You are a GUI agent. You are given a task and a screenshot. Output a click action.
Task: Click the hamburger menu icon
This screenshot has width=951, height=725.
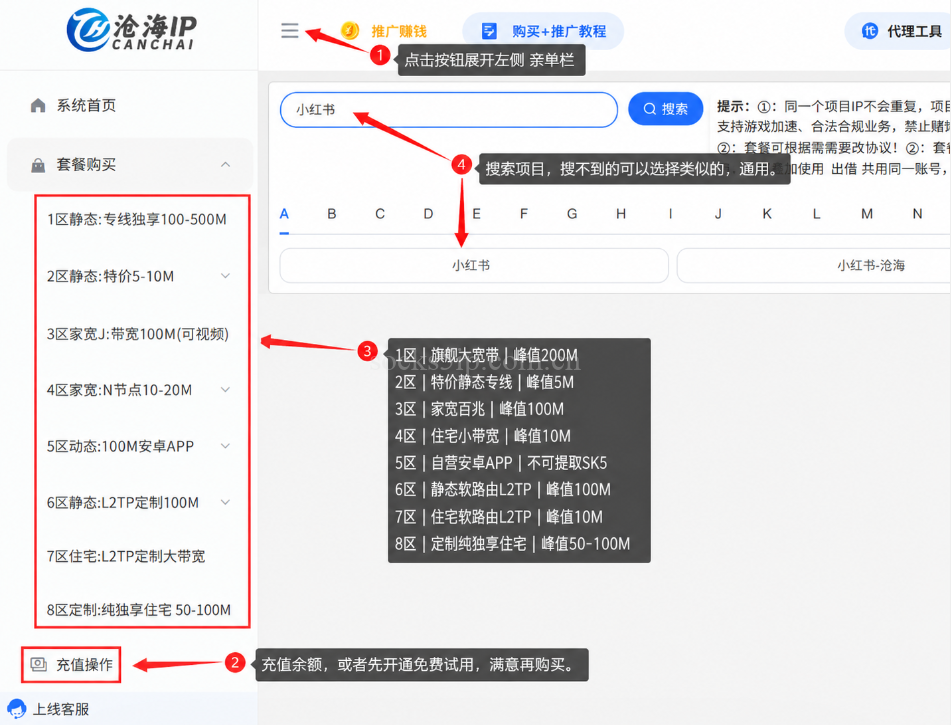click(290, 30)
